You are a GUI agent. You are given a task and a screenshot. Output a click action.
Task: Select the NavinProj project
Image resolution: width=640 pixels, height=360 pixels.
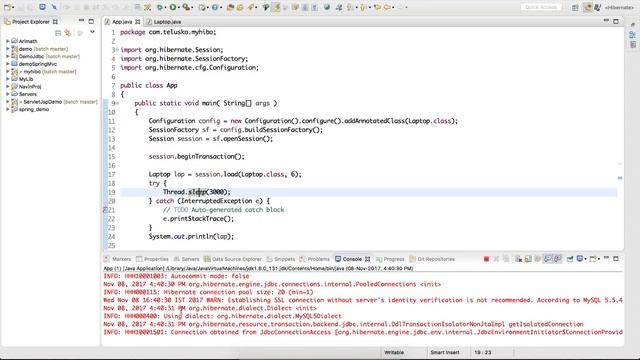30,87
